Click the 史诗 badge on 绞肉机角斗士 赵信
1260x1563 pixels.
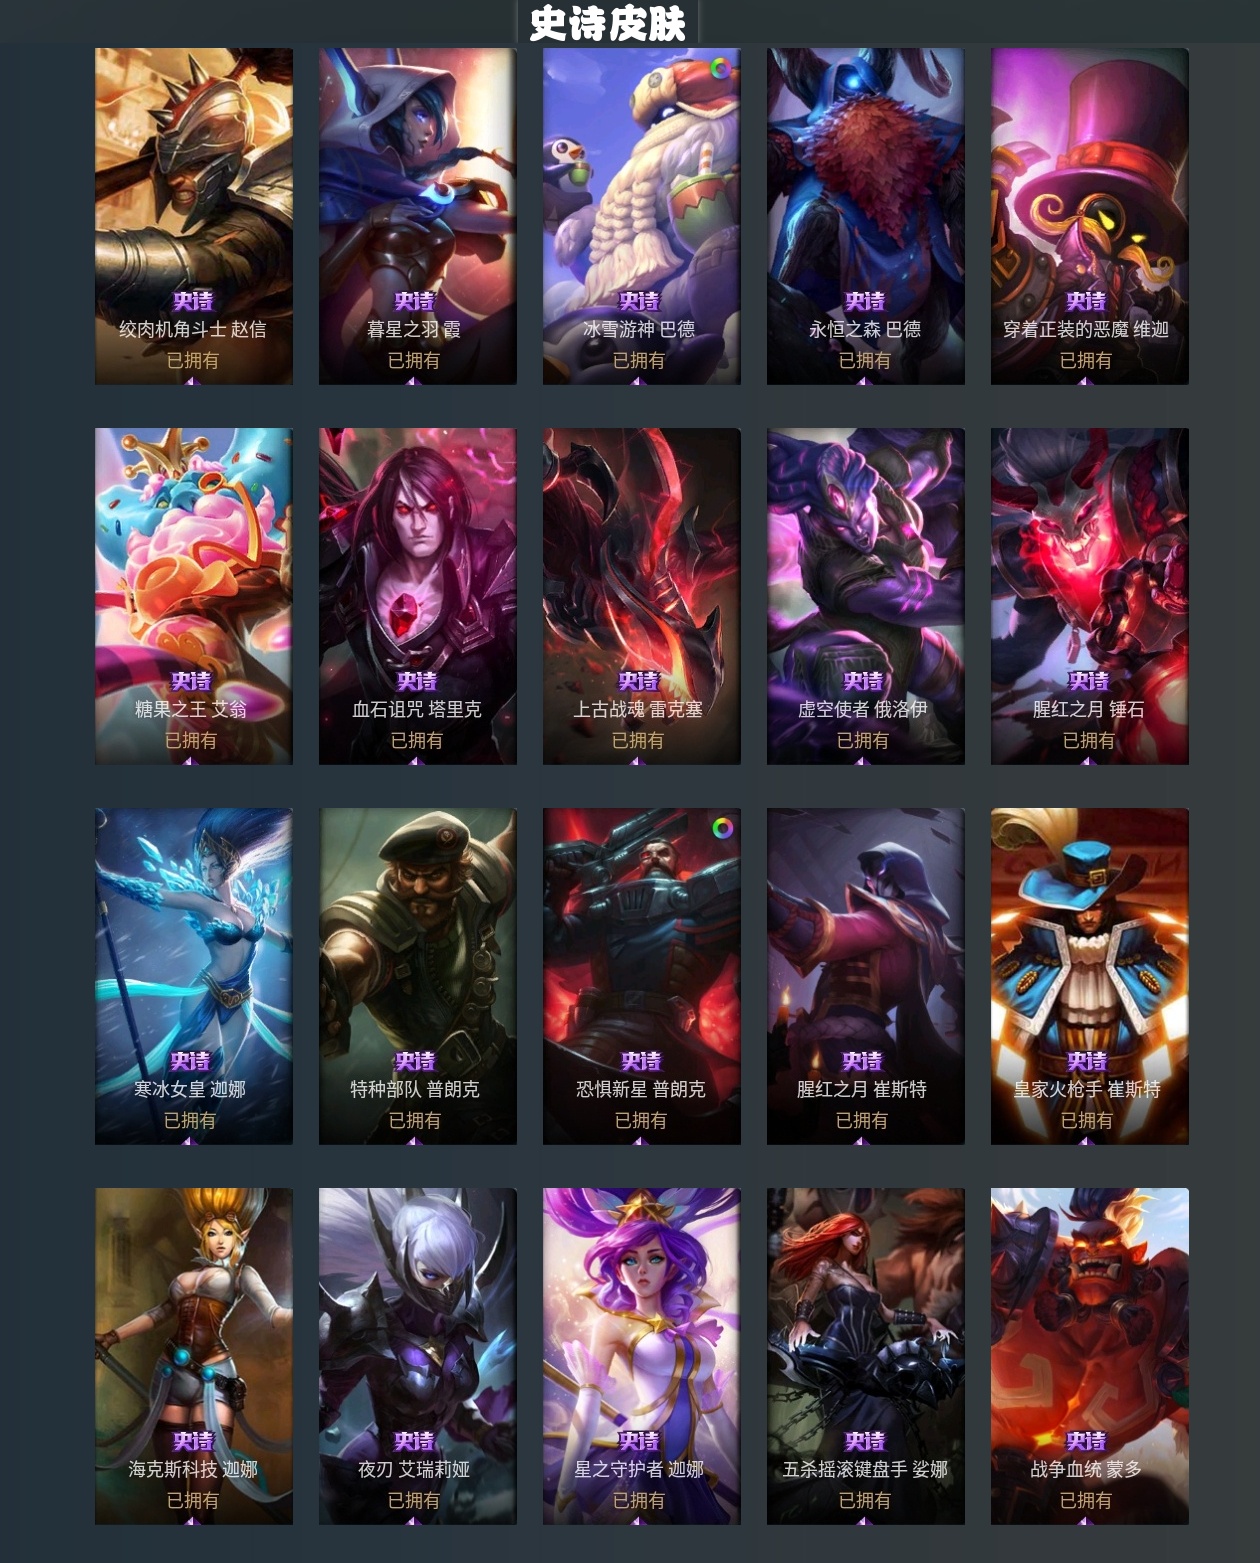click(x=193, y=301)
